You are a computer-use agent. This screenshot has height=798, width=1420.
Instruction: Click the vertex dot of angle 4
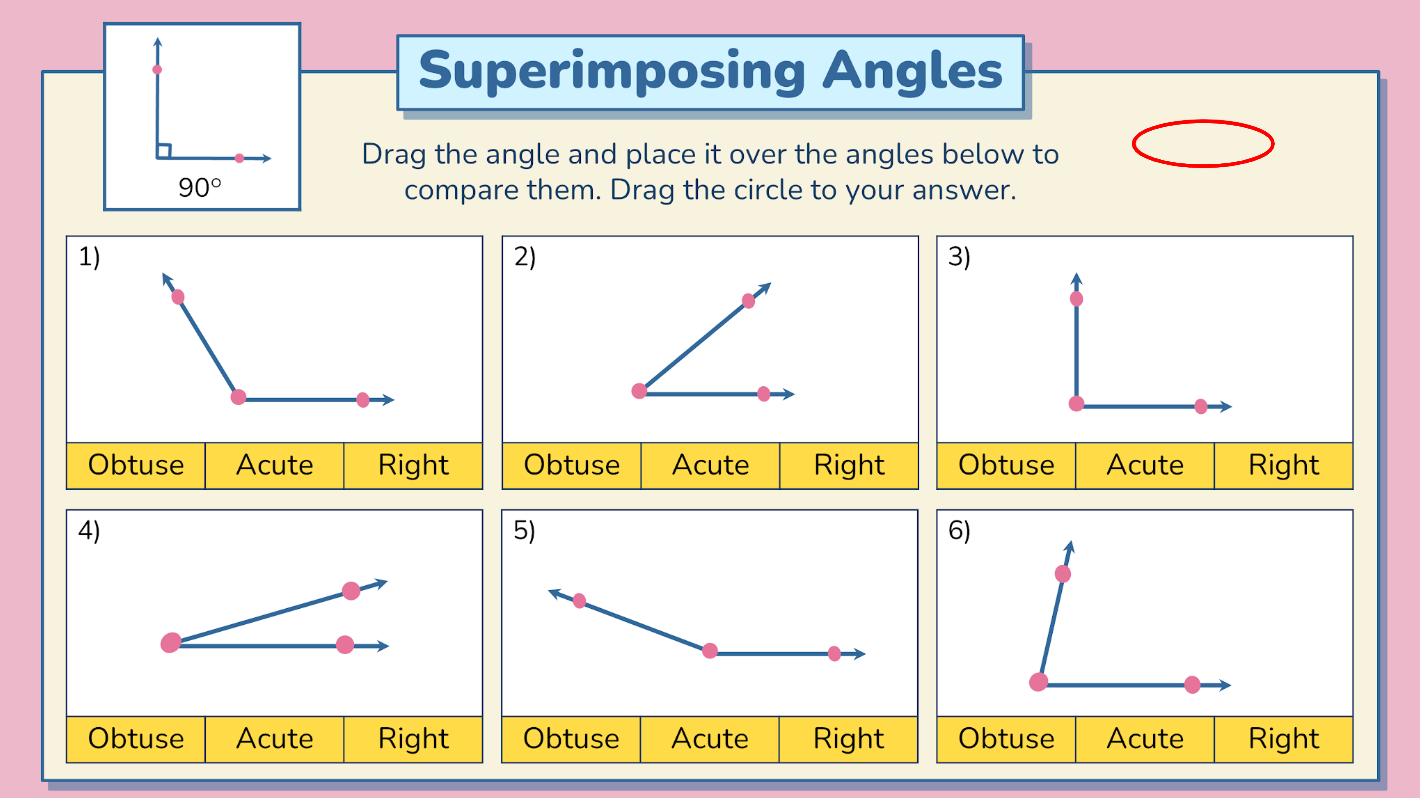pos(171,643)
